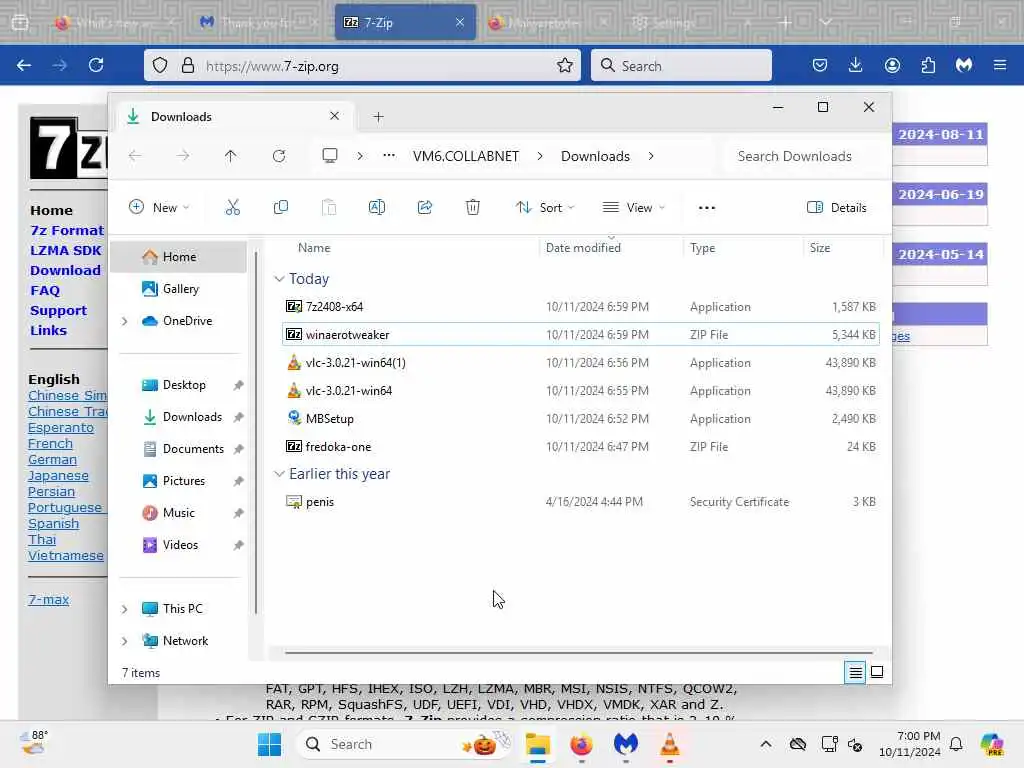Open VLC media player from taskbar
This screenshot has height=768, width=1024.
669,744
